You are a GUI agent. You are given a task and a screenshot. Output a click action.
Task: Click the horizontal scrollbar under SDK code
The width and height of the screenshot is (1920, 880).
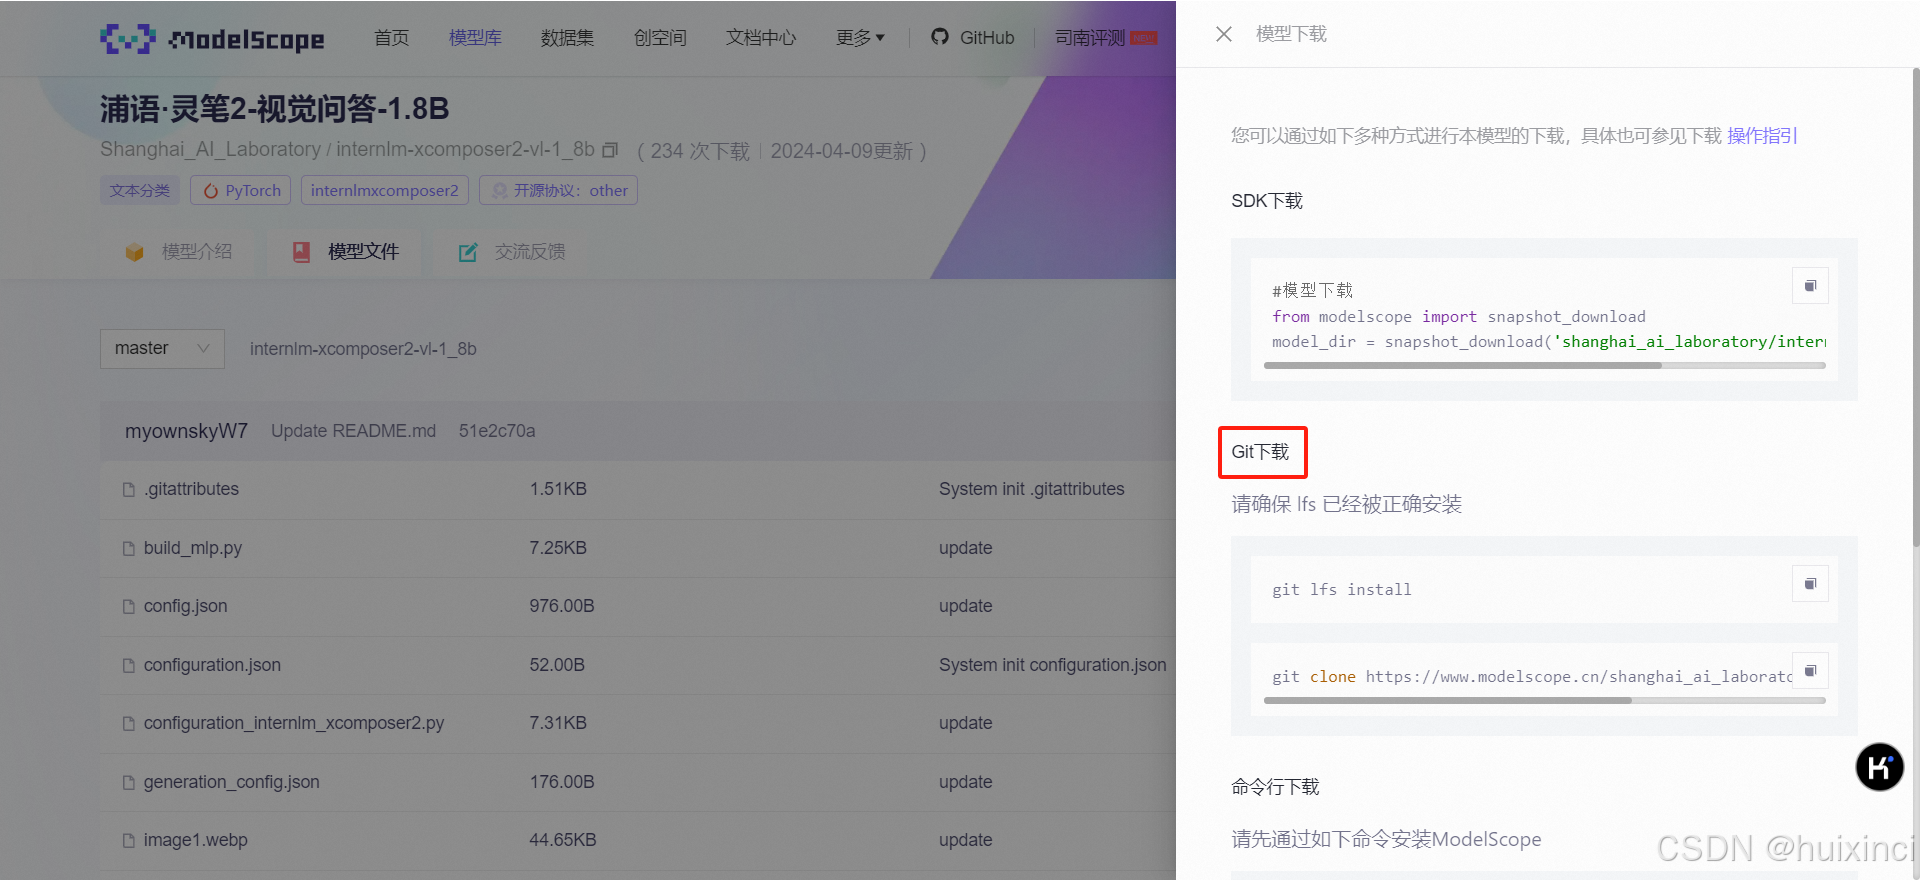[1462, 366]
